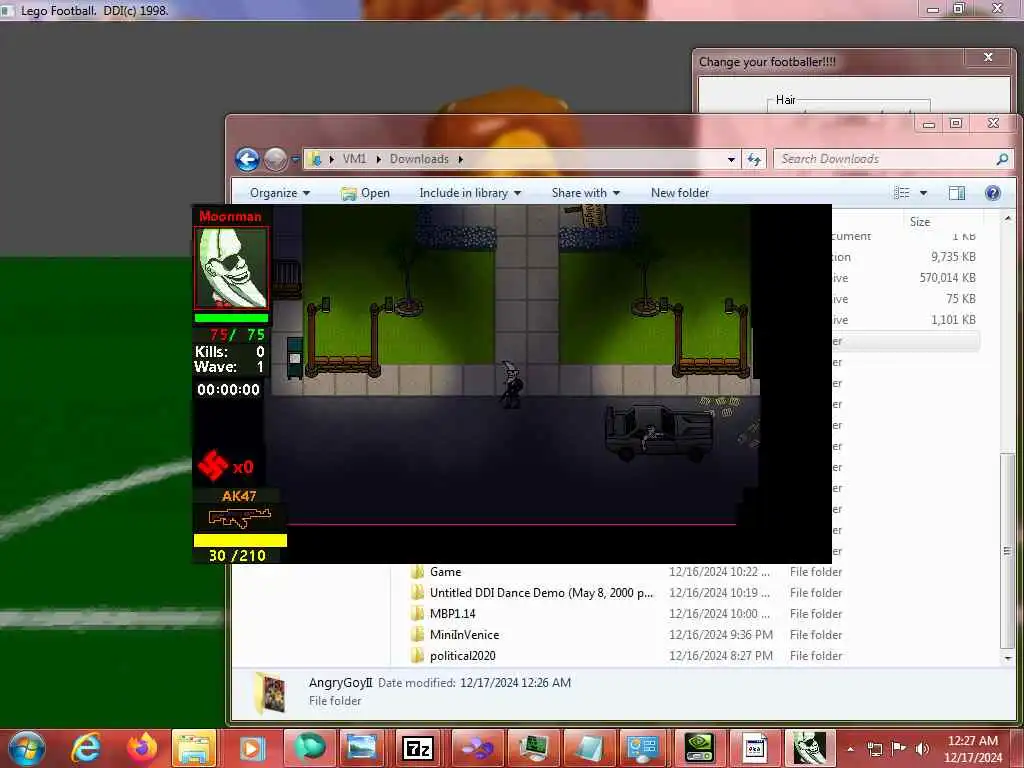Open the monitor program taskbar icon
Screen dimensions: 1024x768
(532, 748)
